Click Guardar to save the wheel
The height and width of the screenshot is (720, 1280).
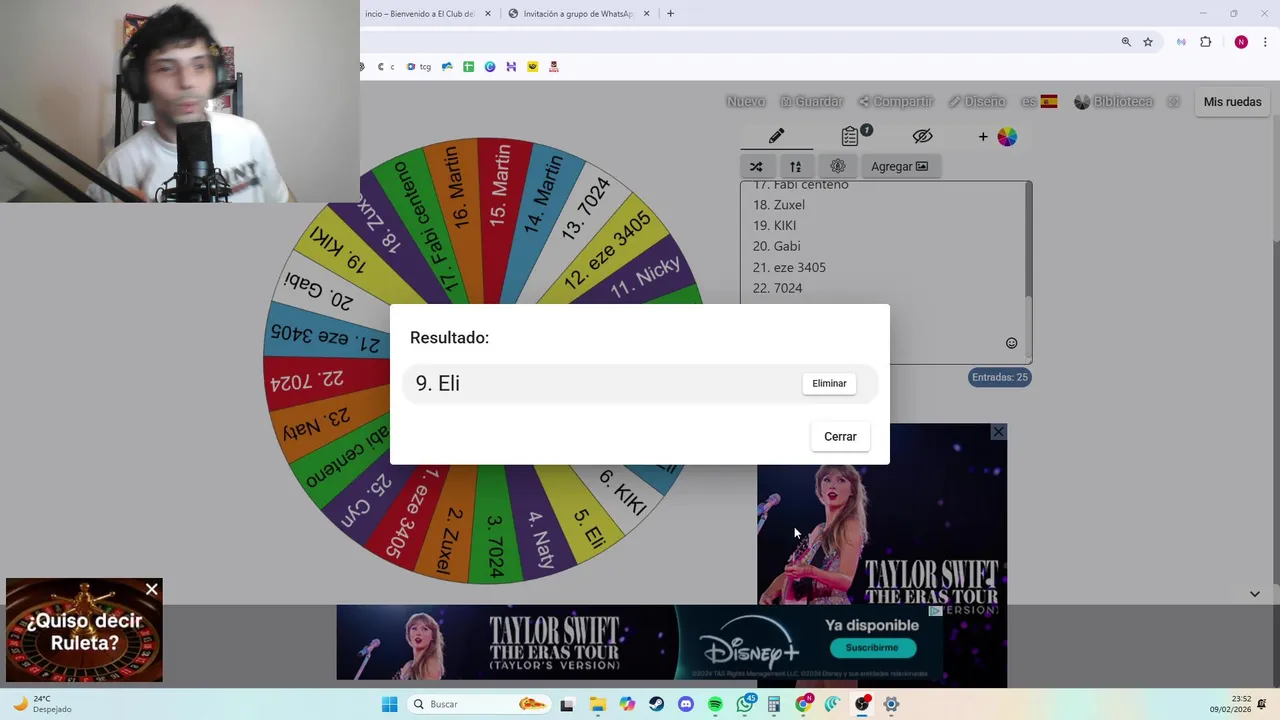(811, 102)
